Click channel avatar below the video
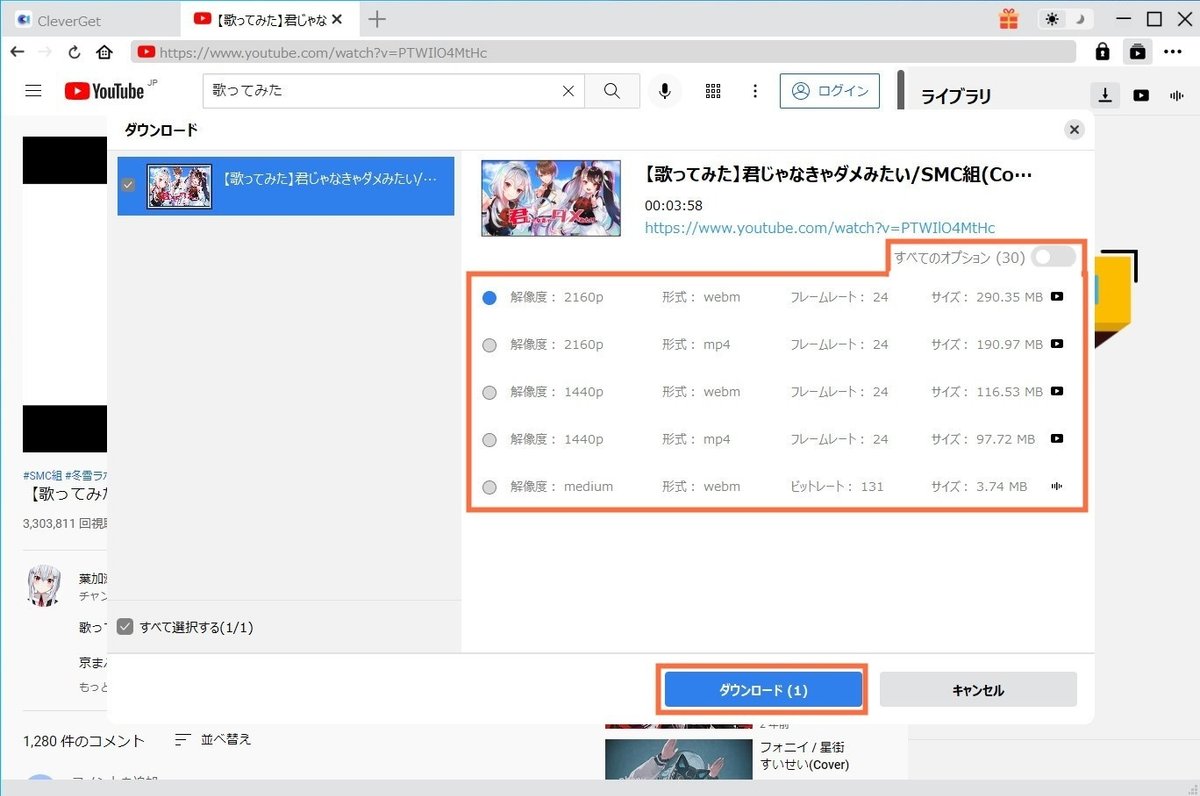Screen dimensions: 1200x796 pos(45,585)
